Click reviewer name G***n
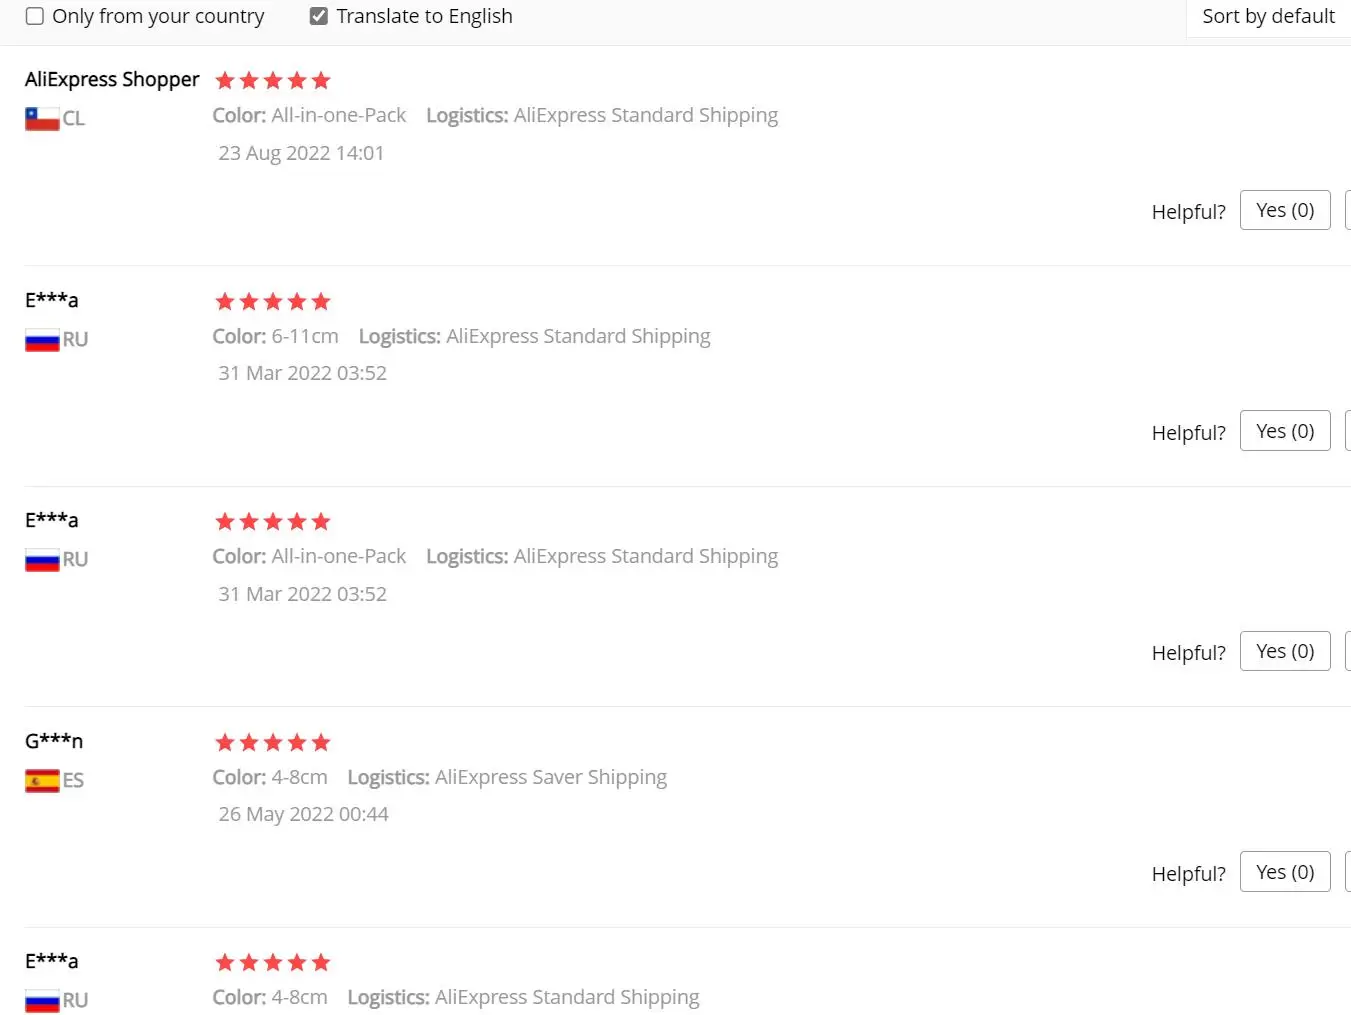The height and width of the screenshot is (1015, 1351). (x=54, y=741)
